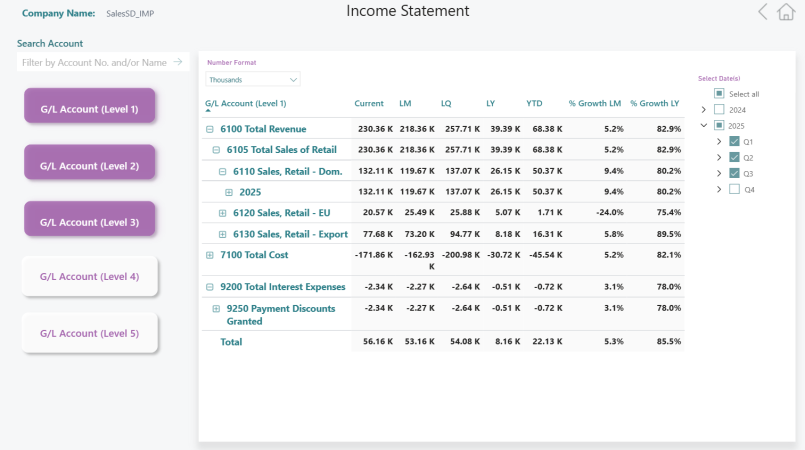Image resolution: width=805 pixels, height=450 pixels.
Task: Expand the 6120 Sales, Retail - EU row
Action: 222,213
